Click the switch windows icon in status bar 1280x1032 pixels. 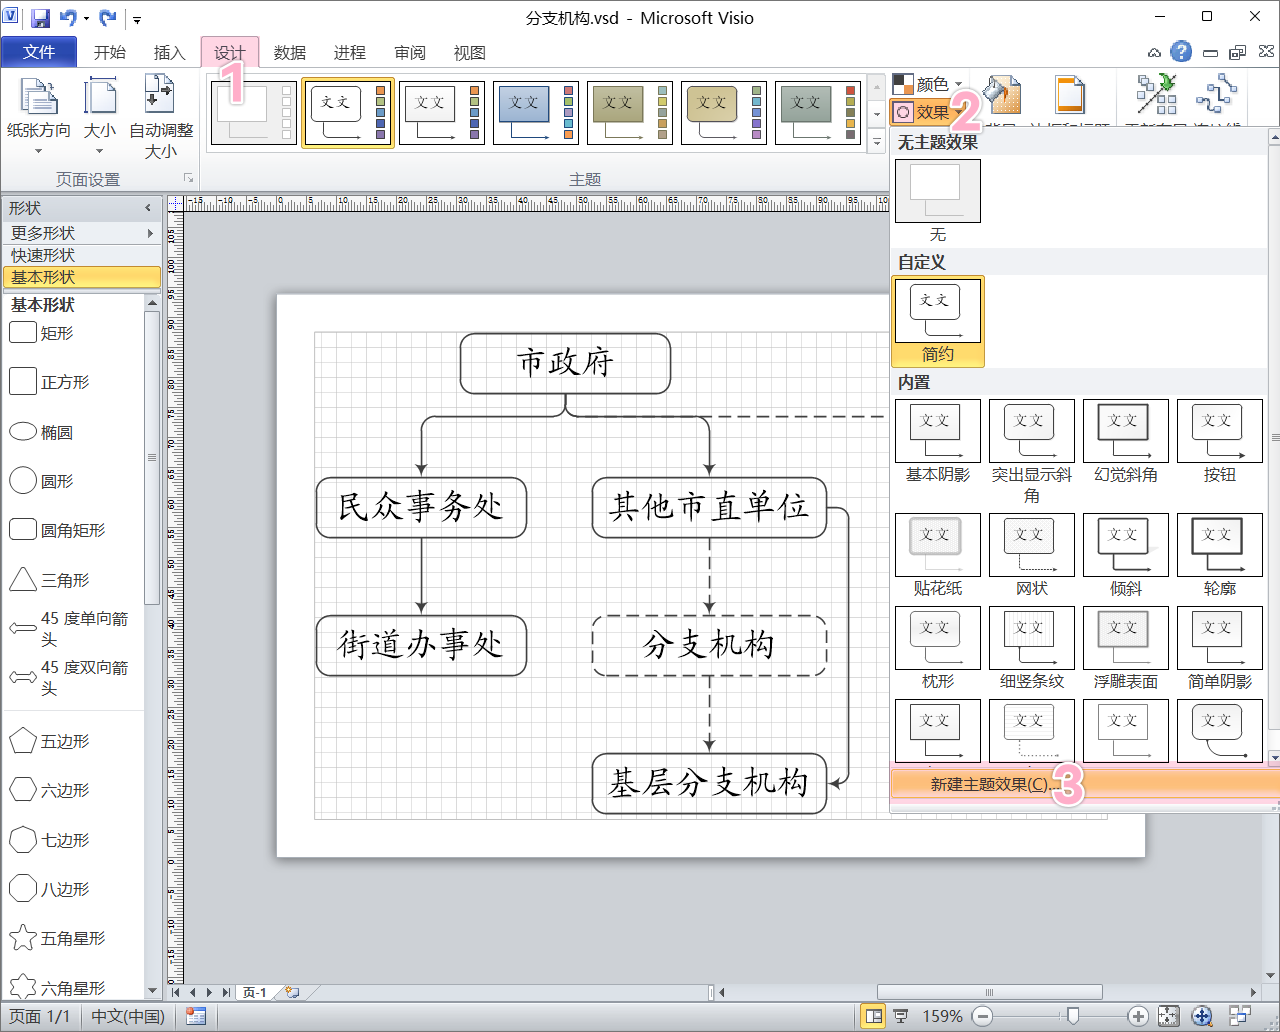coord(1240,1016)
